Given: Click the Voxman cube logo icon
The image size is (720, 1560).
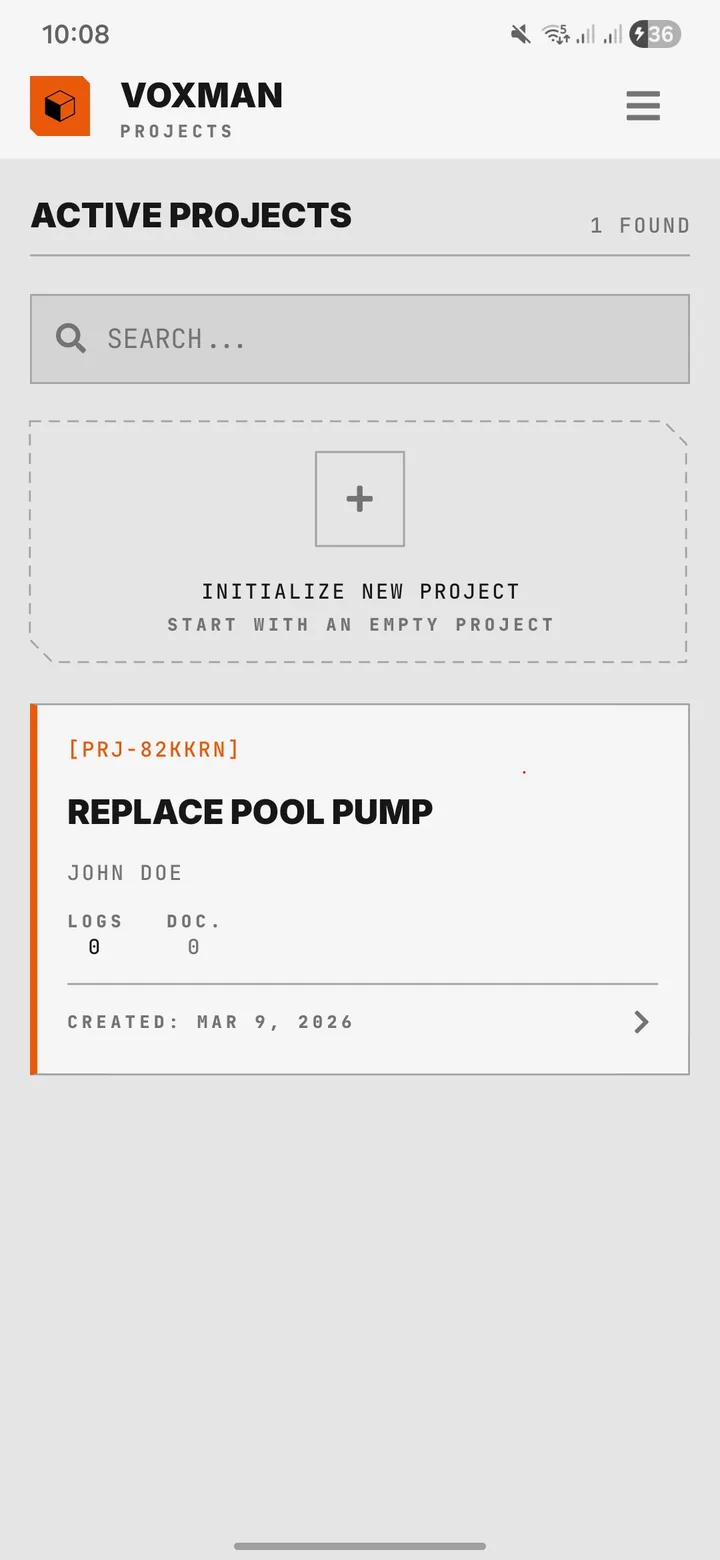Looking at the screenshot, I should coord(60,106).
